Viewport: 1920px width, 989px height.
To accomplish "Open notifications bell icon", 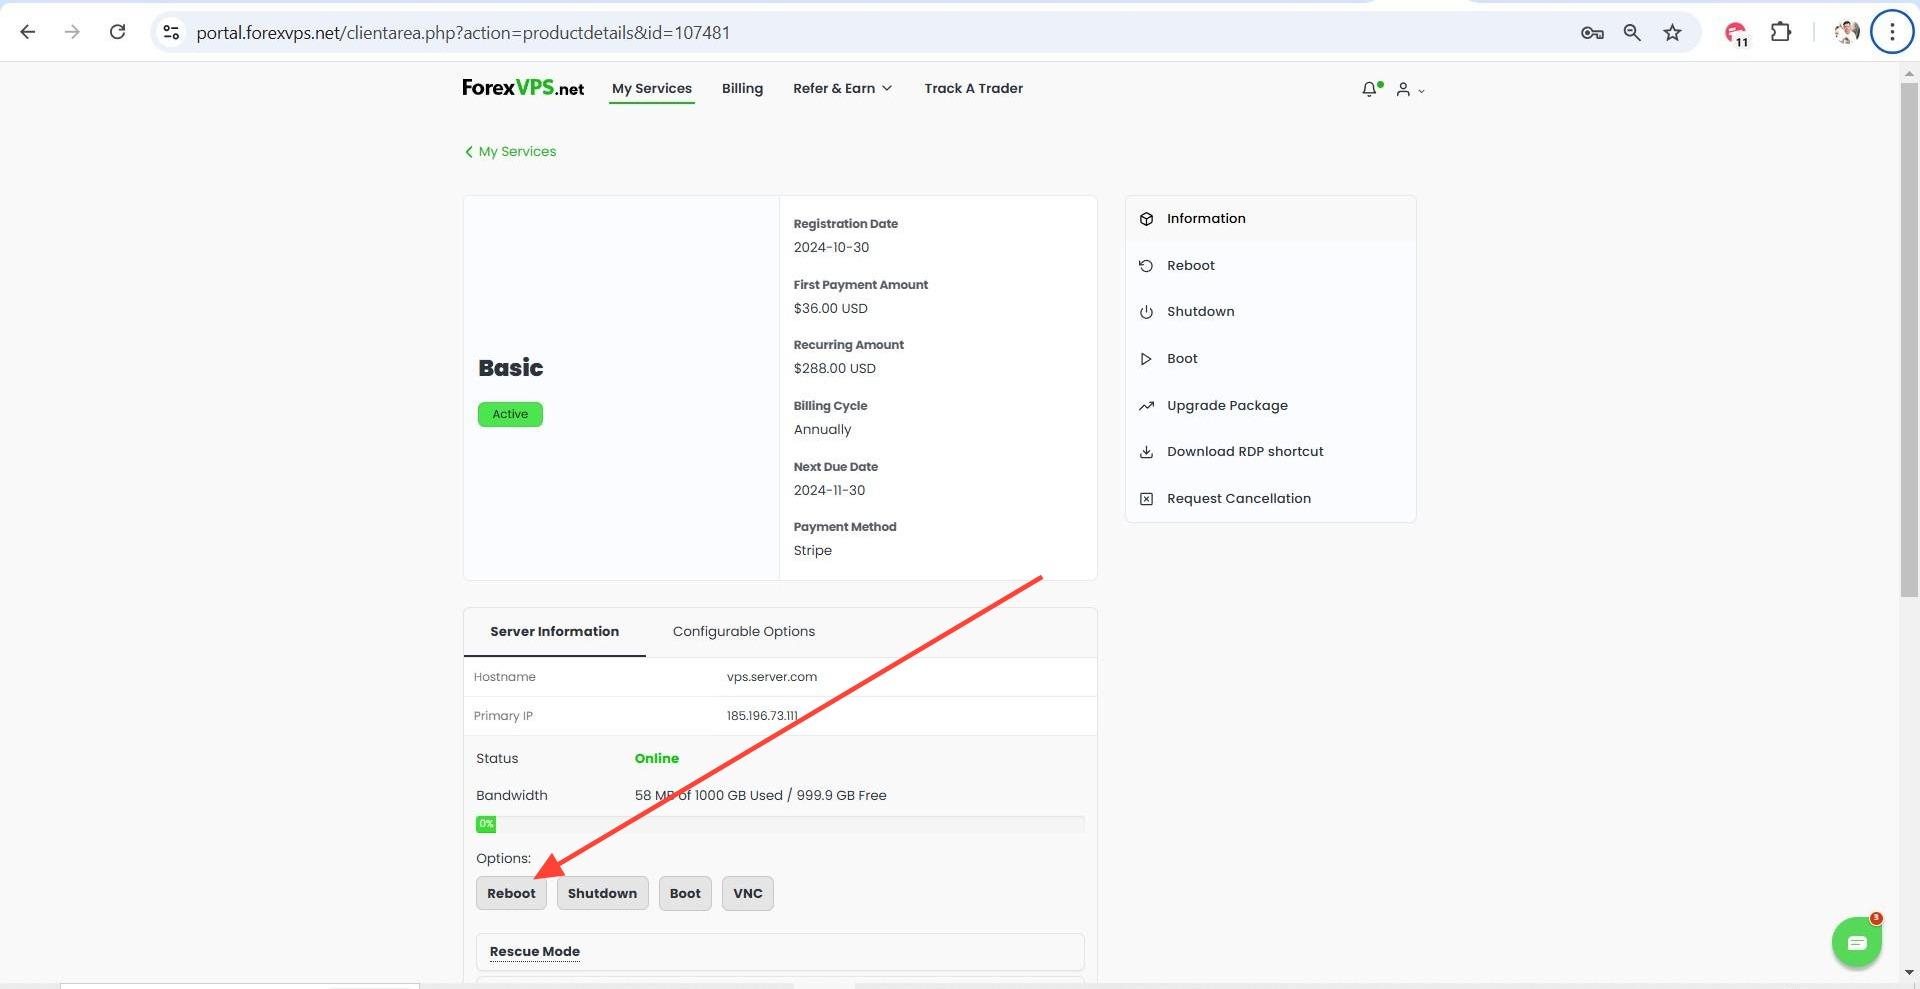I will click(1370, 89).
